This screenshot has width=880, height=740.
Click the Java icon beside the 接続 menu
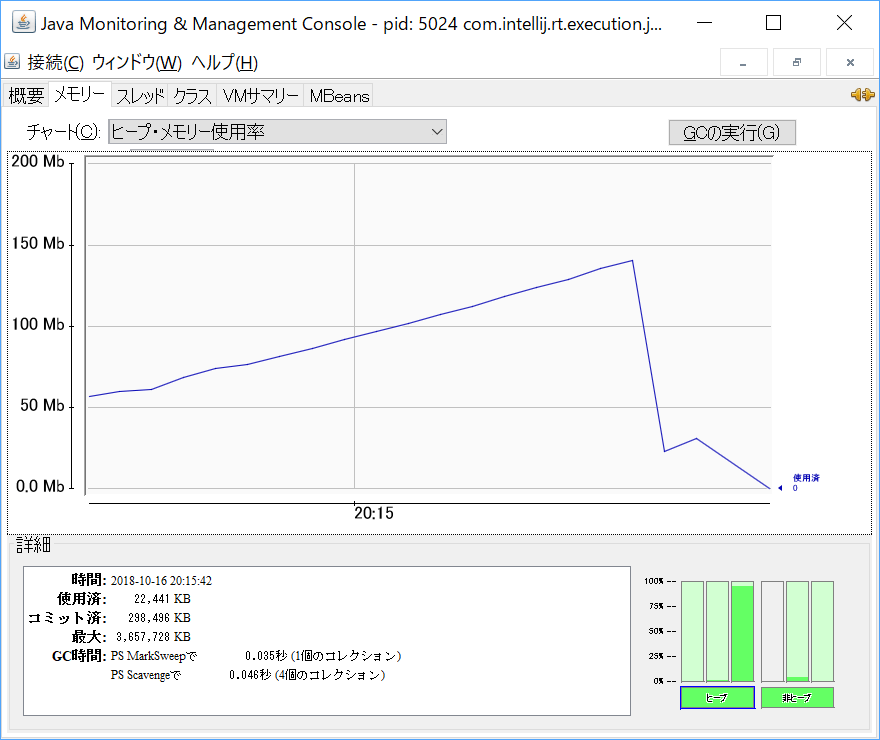point(13,63)
